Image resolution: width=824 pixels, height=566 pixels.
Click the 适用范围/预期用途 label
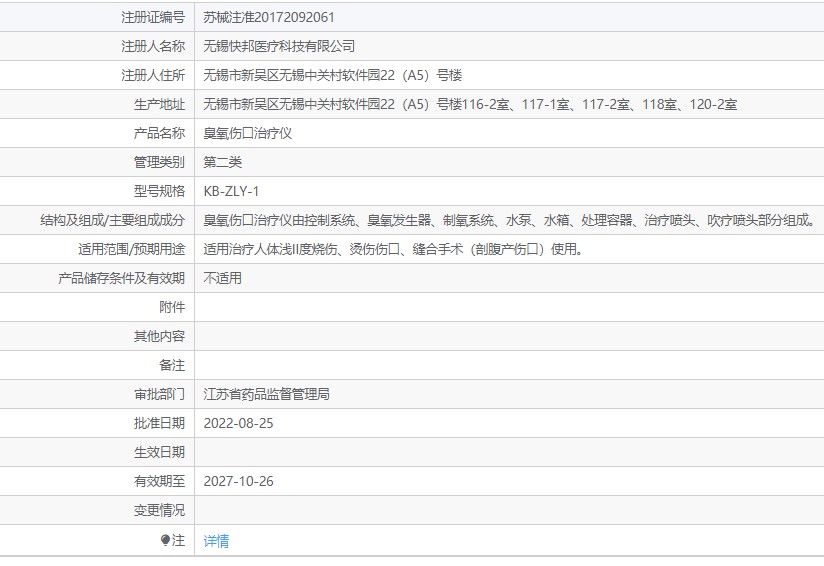[x=131, y=249]
